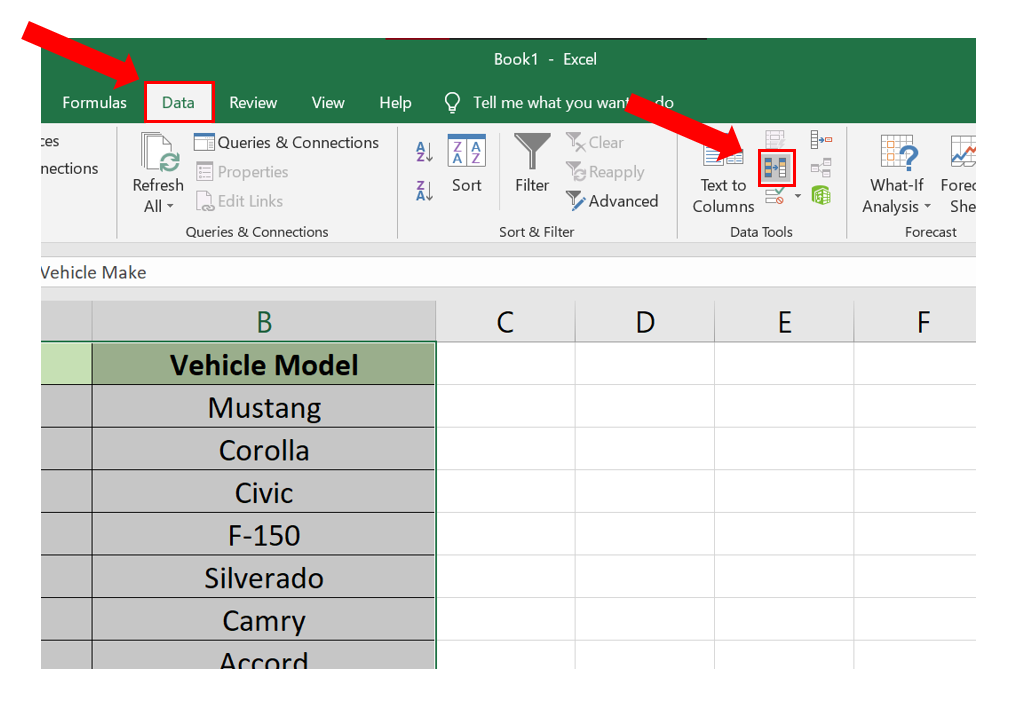Sort column Z to A descending

tap(425, 191)
